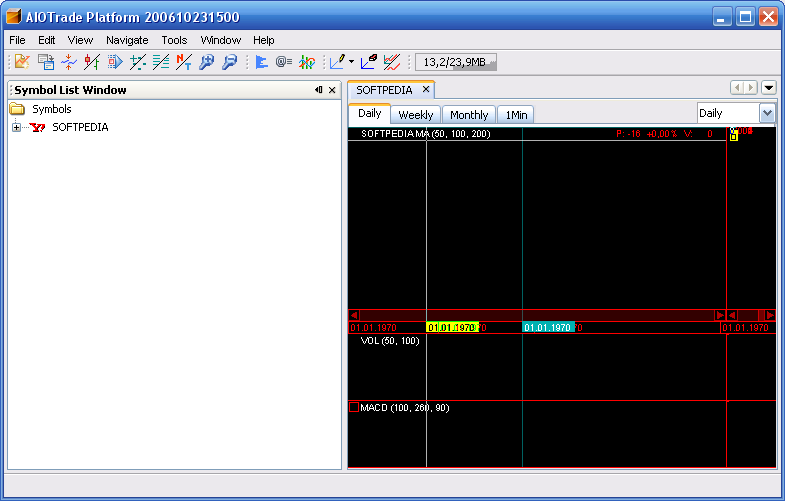The height and width of the screenshot is (501, 785).
Task: Open the View menu
Action: coord(80,40)
